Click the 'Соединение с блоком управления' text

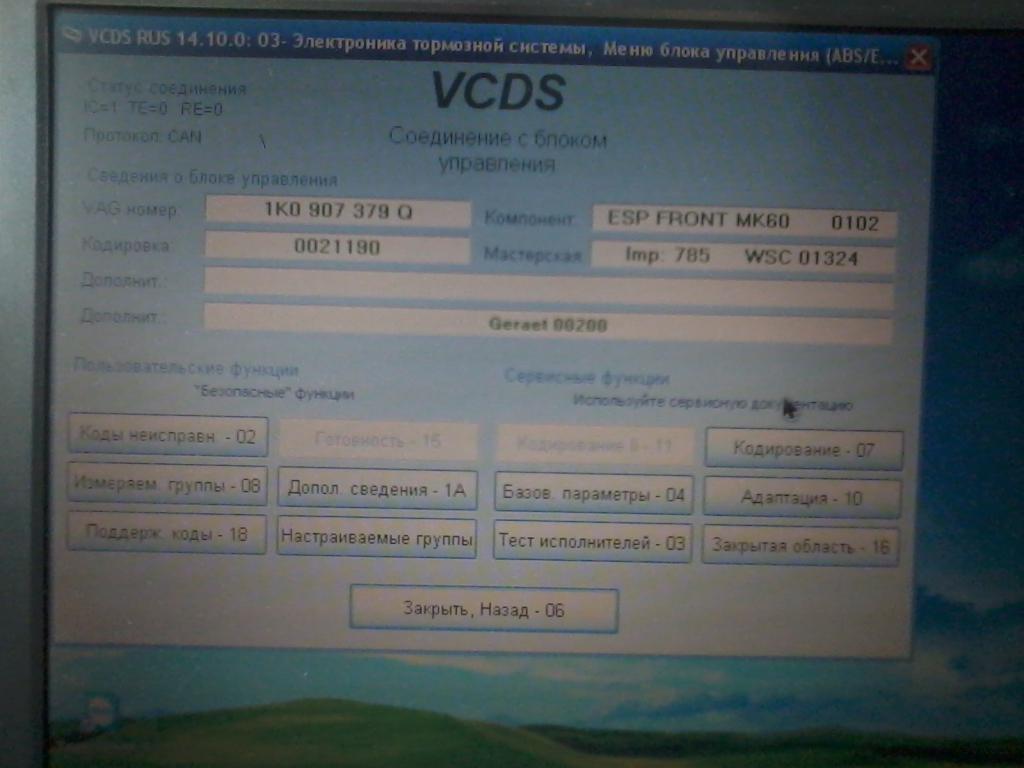(498, 150)
